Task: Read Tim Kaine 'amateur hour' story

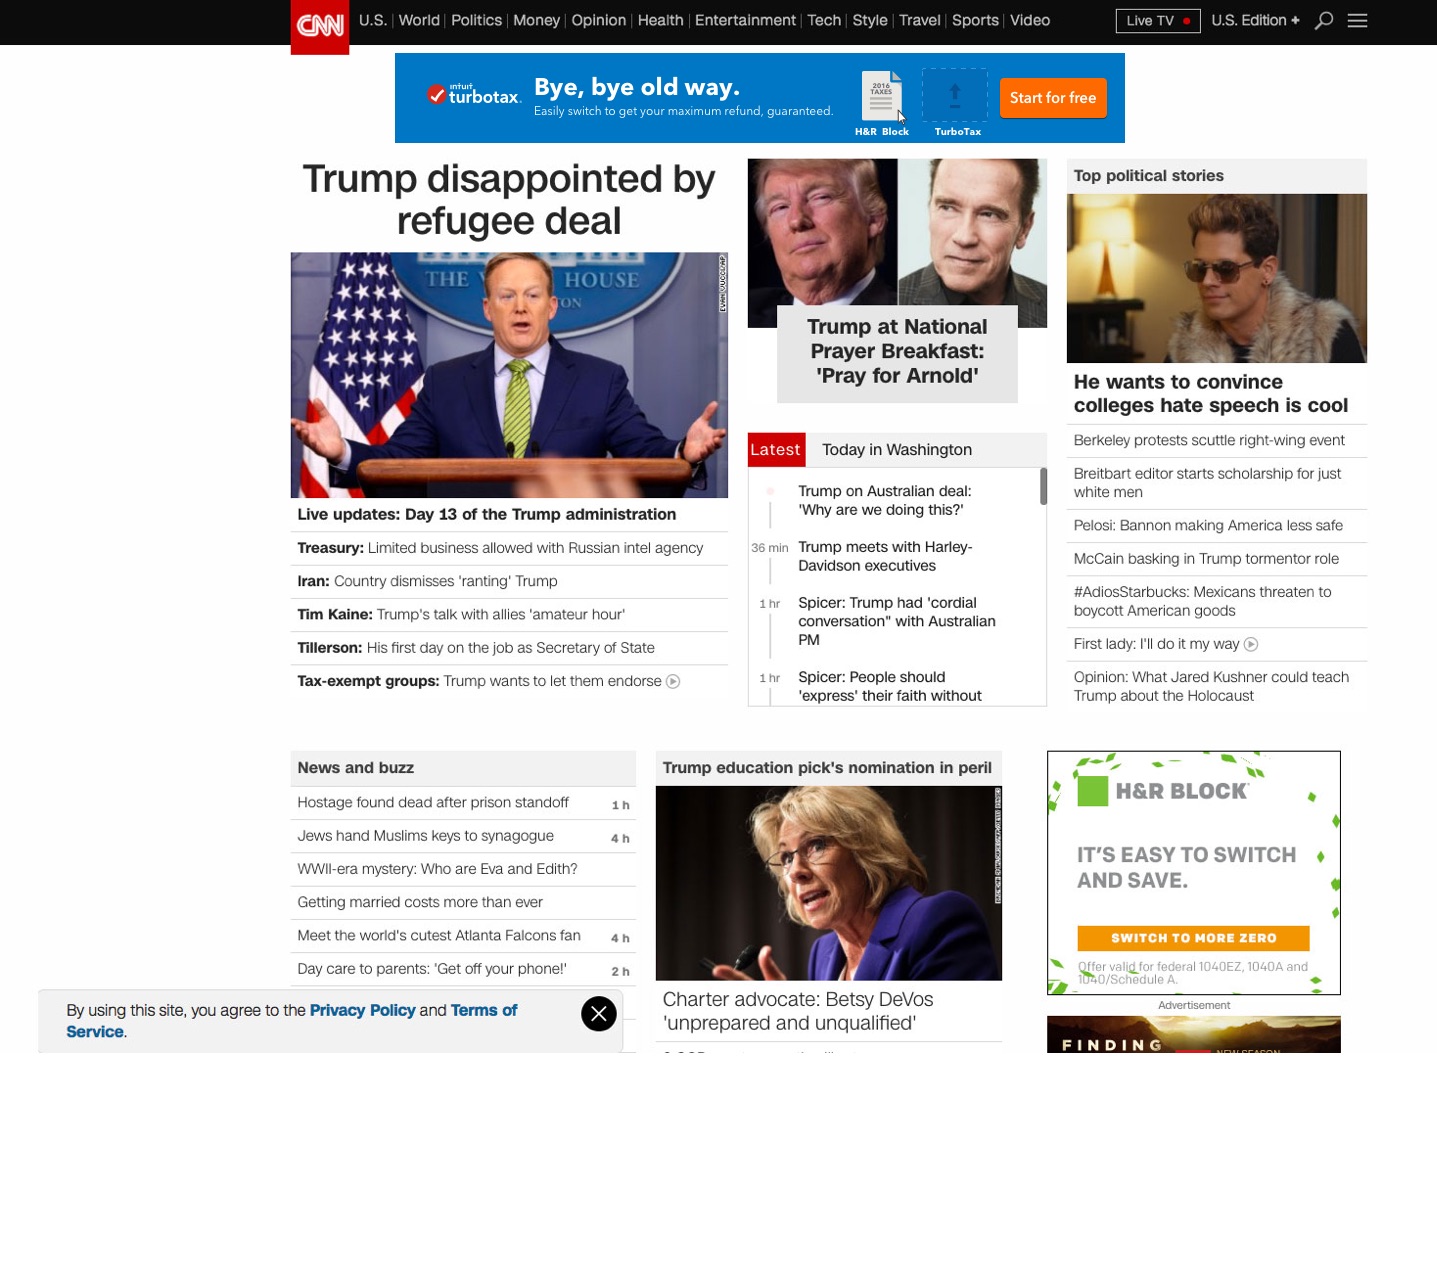Action: 461,615
